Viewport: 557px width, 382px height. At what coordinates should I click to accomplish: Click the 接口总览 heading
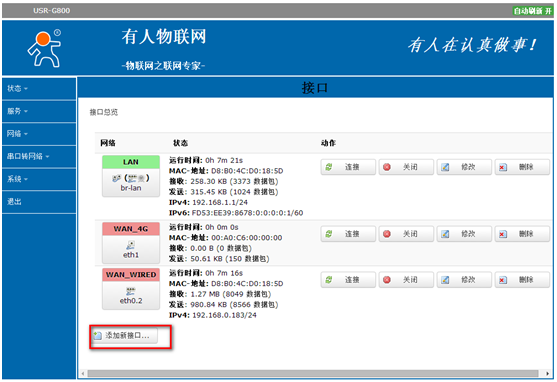pyautogui.click(x=104, y=112)
